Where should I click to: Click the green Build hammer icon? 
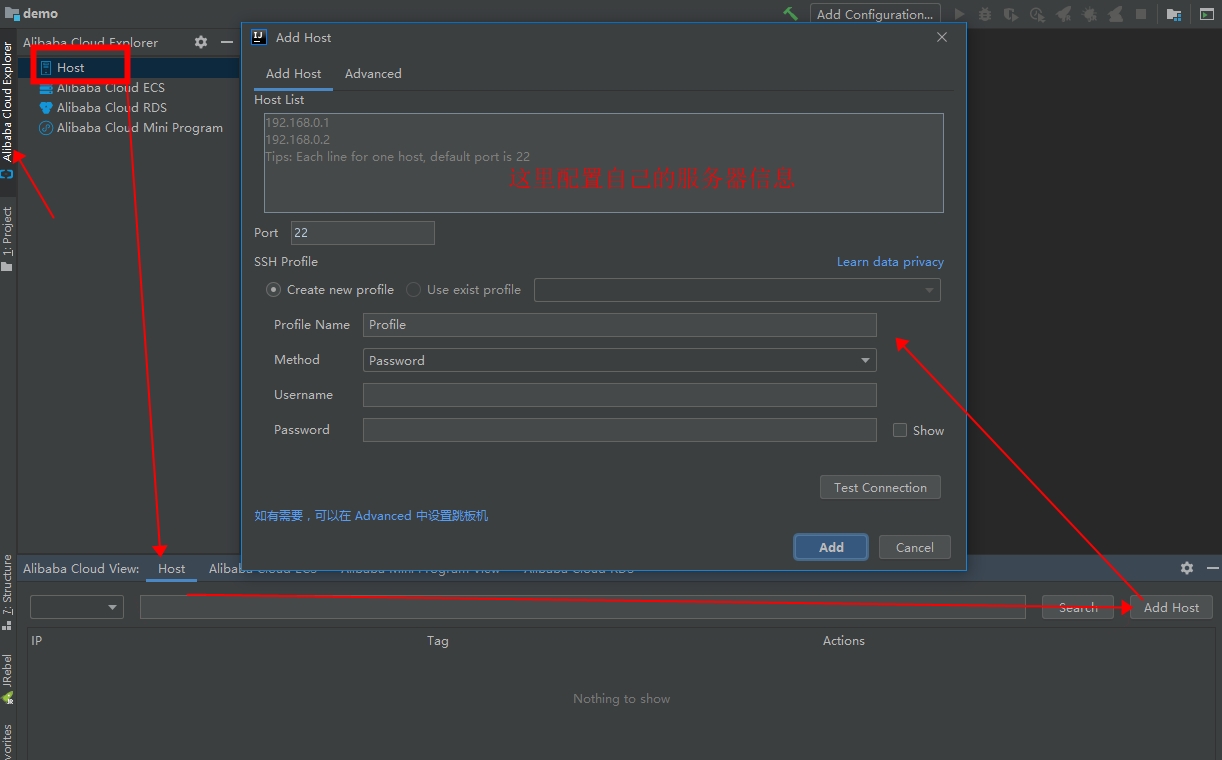(790, 14)
